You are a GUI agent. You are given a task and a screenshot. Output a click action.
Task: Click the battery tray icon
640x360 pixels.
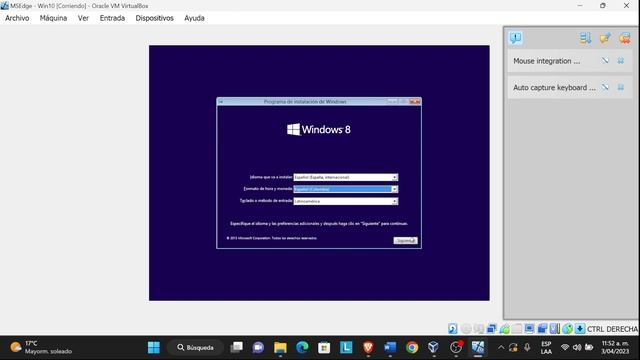[x=589, y=347]
